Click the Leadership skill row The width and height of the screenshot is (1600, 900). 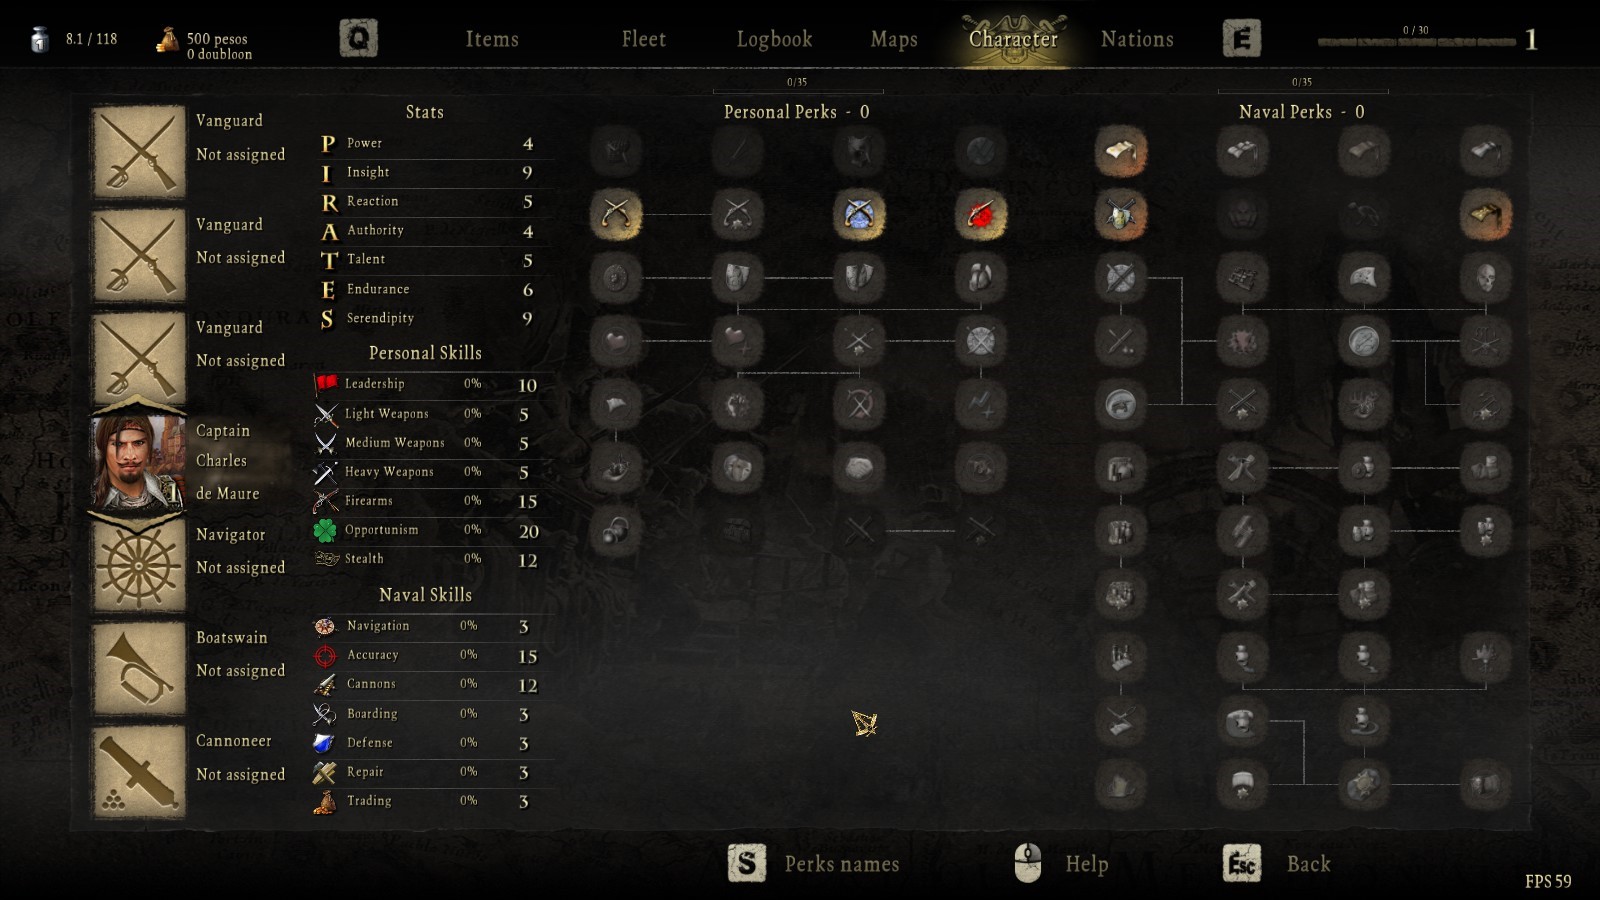pyautogui.click(x=428, y=384)
